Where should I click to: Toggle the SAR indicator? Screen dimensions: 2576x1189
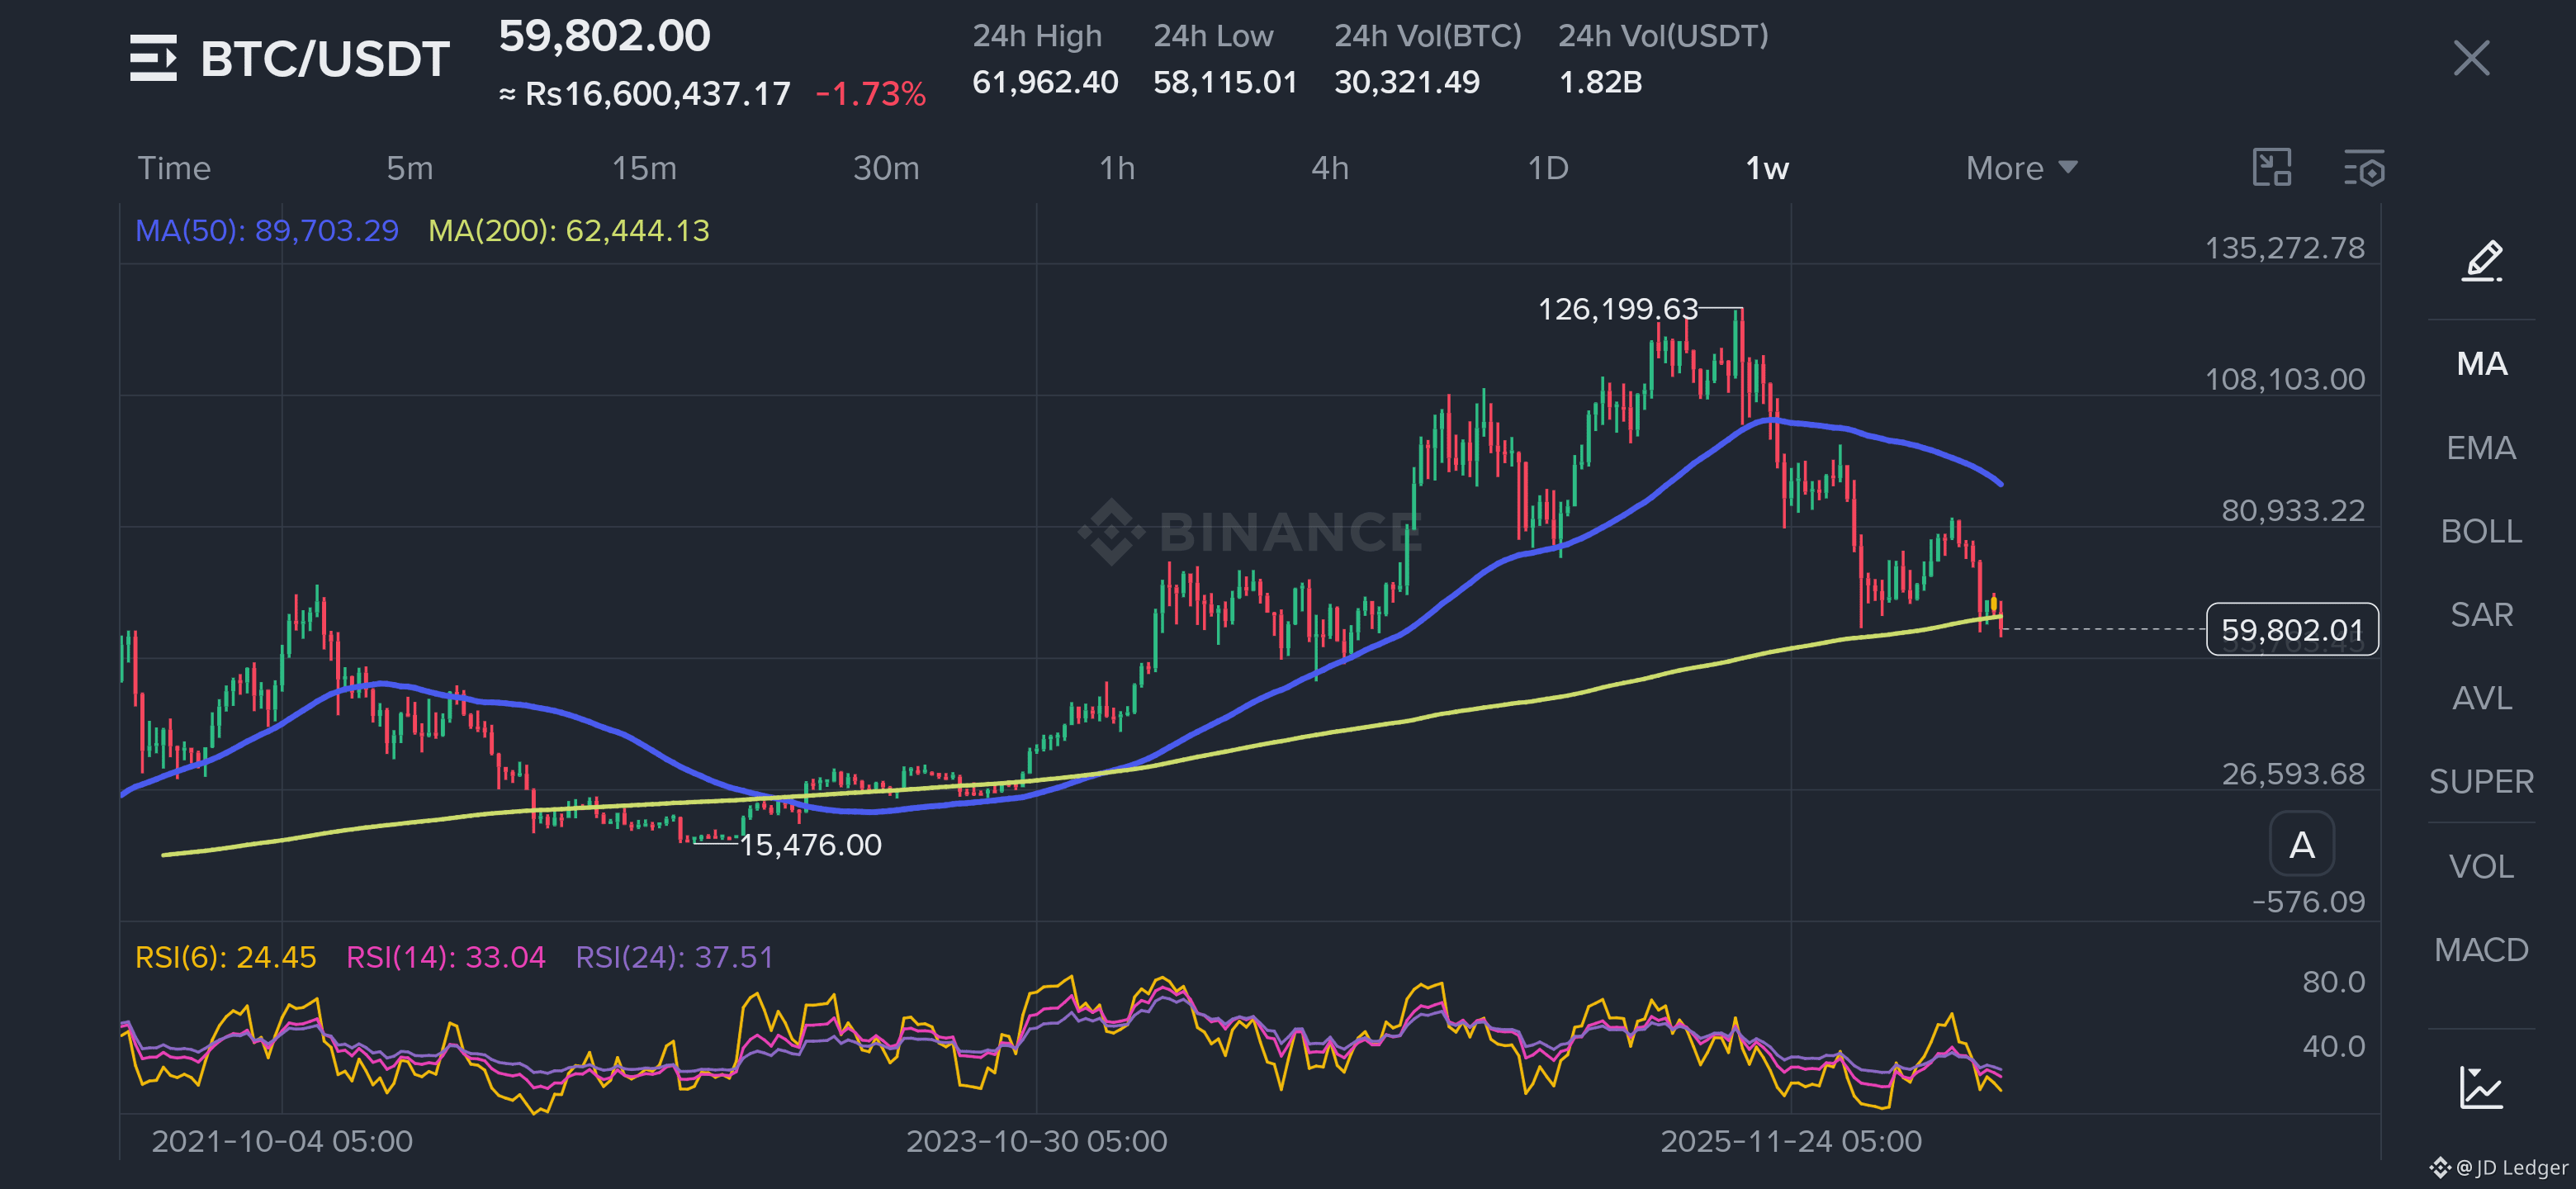click(2482, 615)
